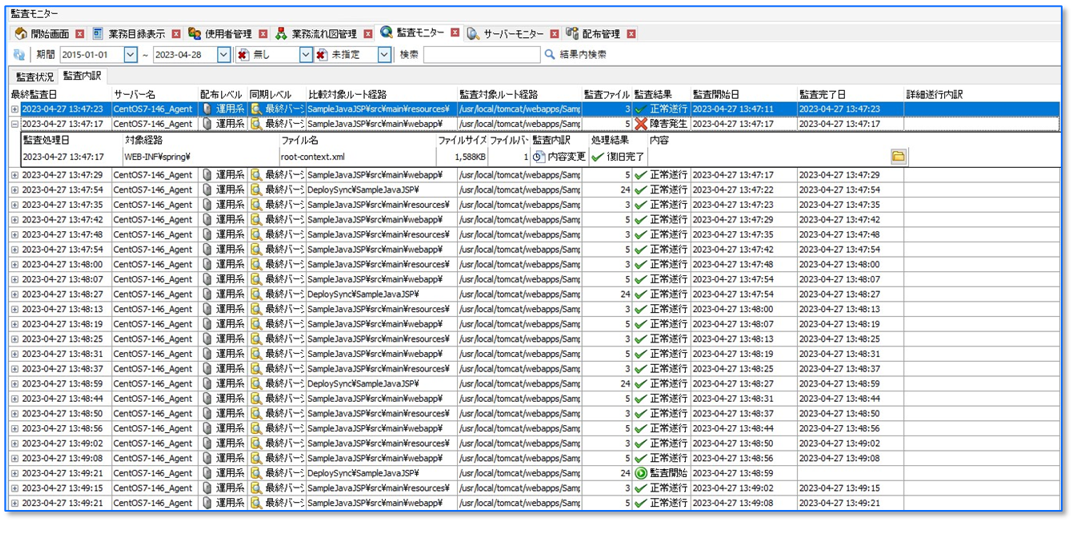Click the 業務流れ図管理 tab icon
The width and height of the screenshot is (1076, 537).
click(282, 34)
